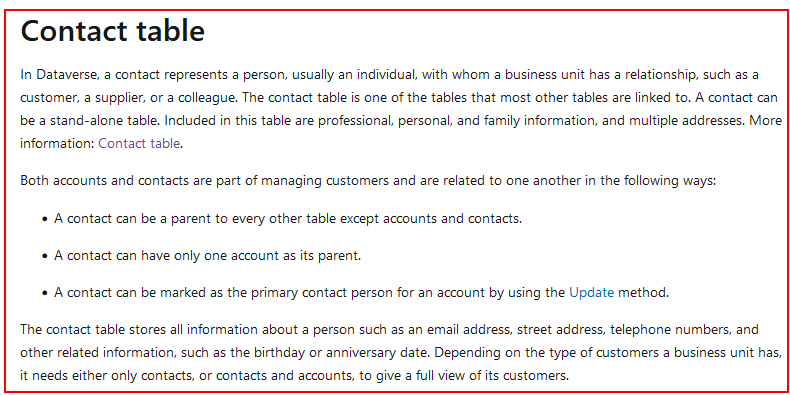Open the purple Contact table link

coord(139,144)
